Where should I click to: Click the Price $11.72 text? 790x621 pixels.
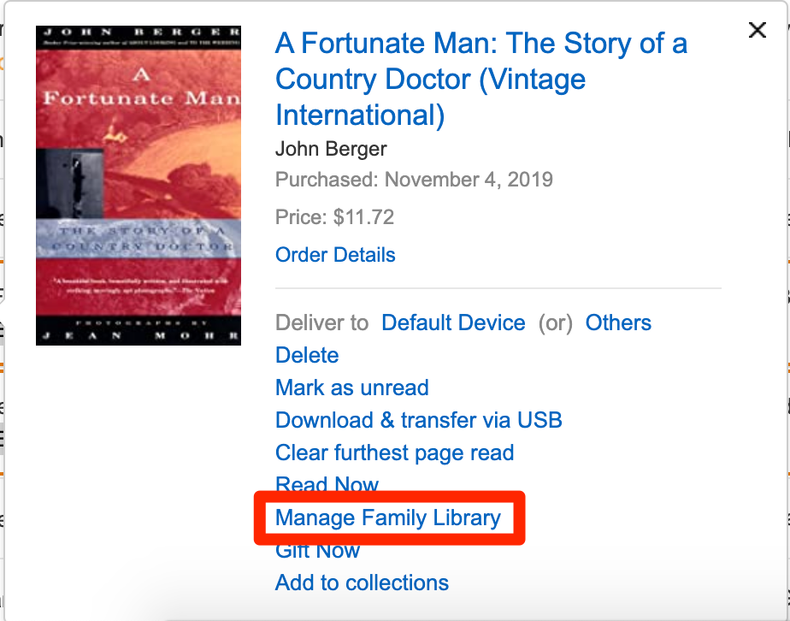tap(335, 217)
